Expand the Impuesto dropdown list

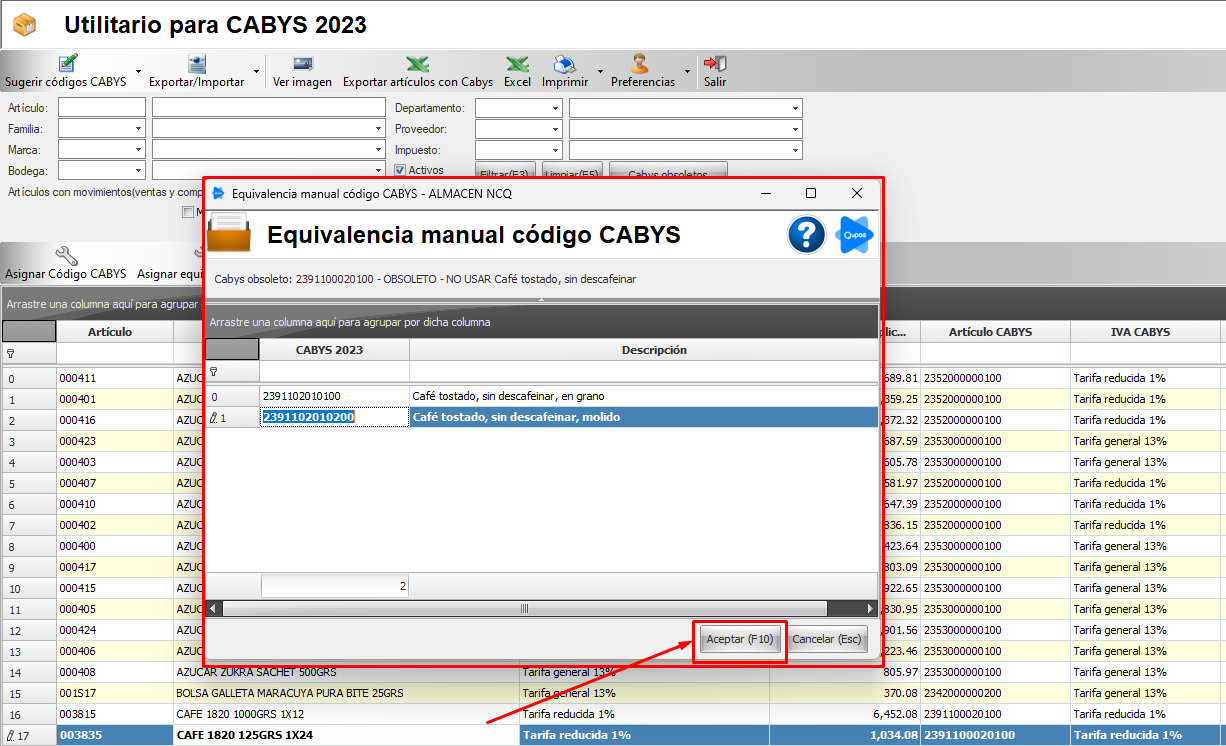tap(554, 150)
